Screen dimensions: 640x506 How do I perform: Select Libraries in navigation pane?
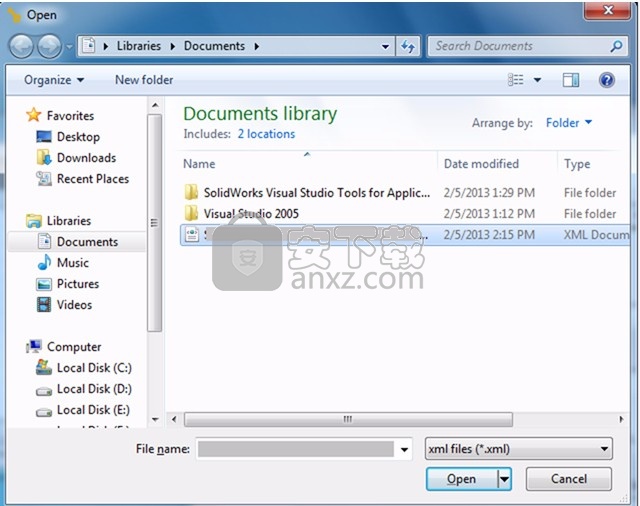pos(69,221)
